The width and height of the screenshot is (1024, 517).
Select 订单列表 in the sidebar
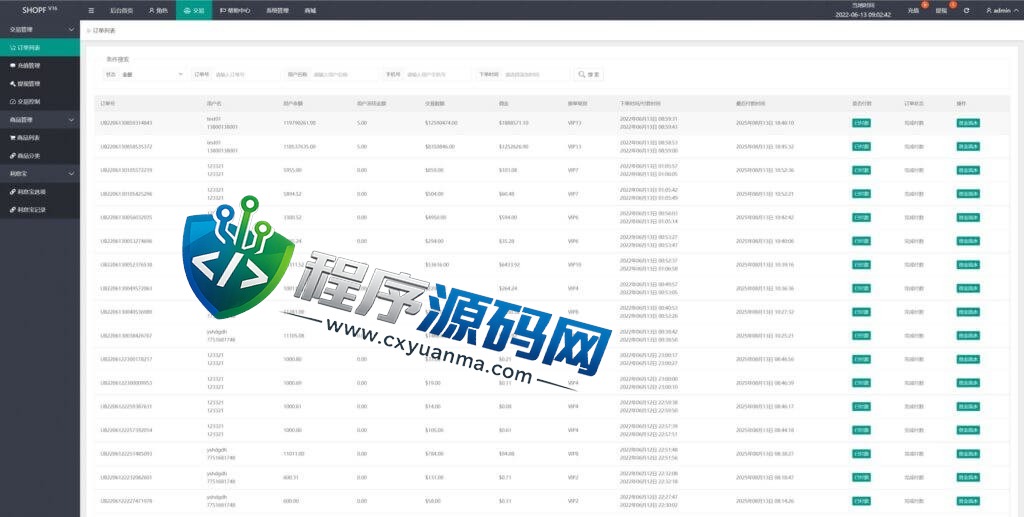pos(40,48)
